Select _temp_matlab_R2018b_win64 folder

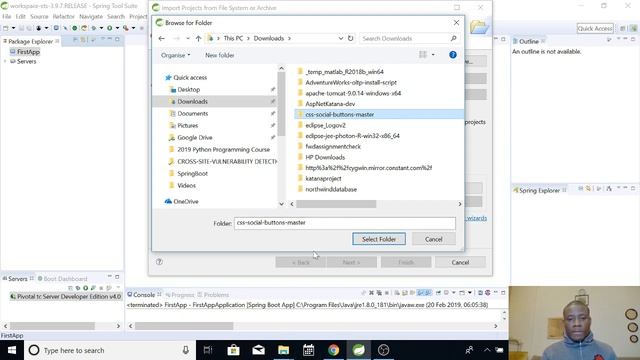point(344,72)
